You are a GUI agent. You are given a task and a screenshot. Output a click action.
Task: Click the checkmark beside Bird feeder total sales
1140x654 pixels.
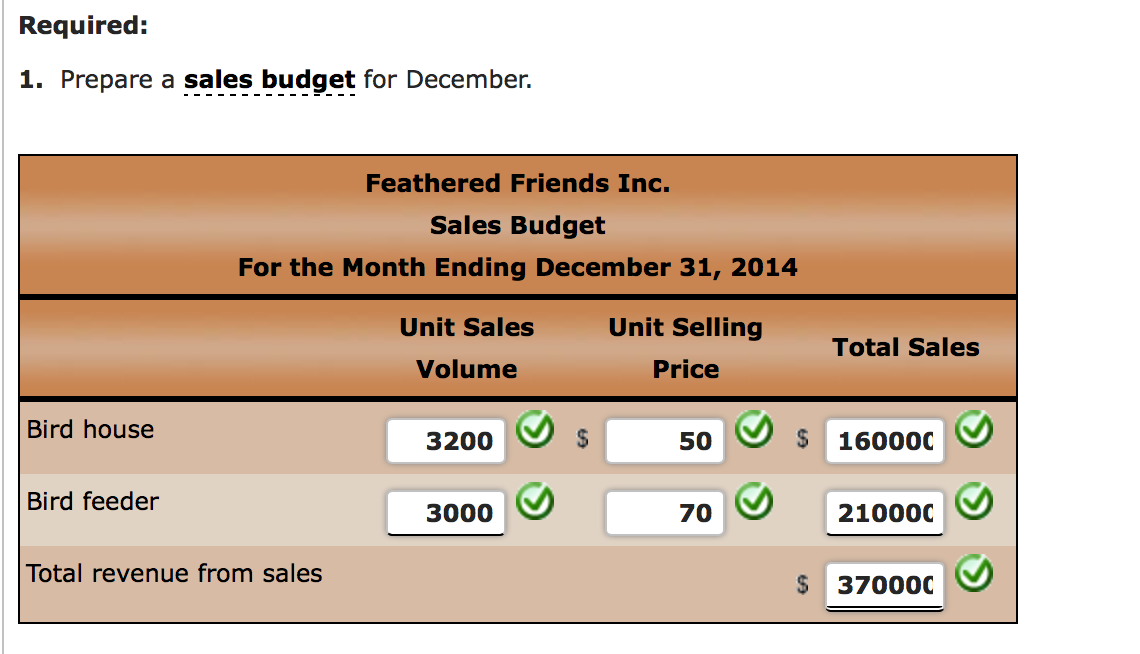[x=974, y=501]
